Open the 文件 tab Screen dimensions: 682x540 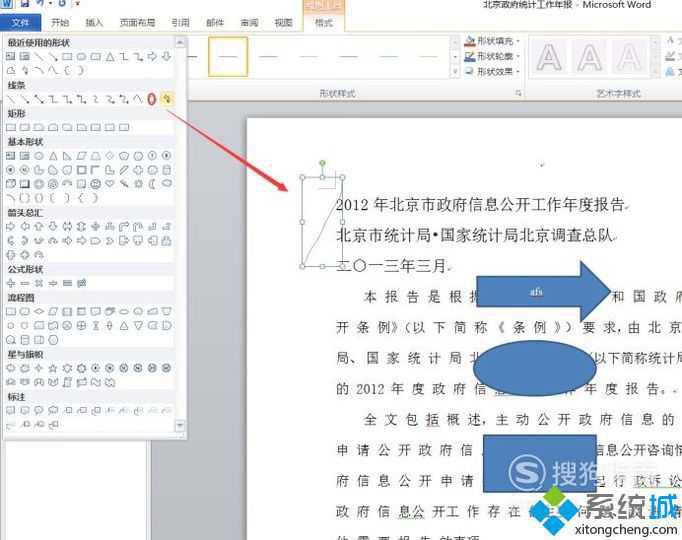coord(20,23)
